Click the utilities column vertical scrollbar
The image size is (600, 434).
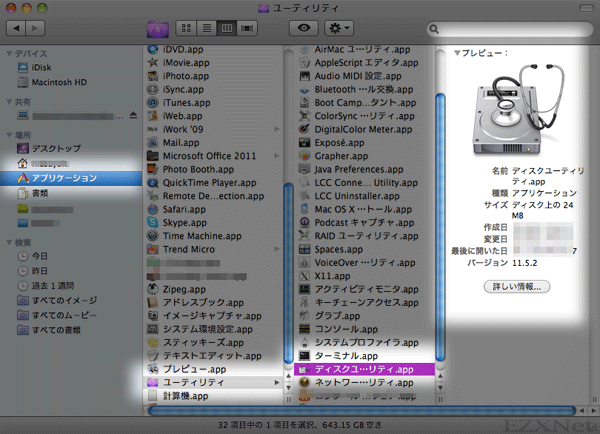(x=440, y=227)
